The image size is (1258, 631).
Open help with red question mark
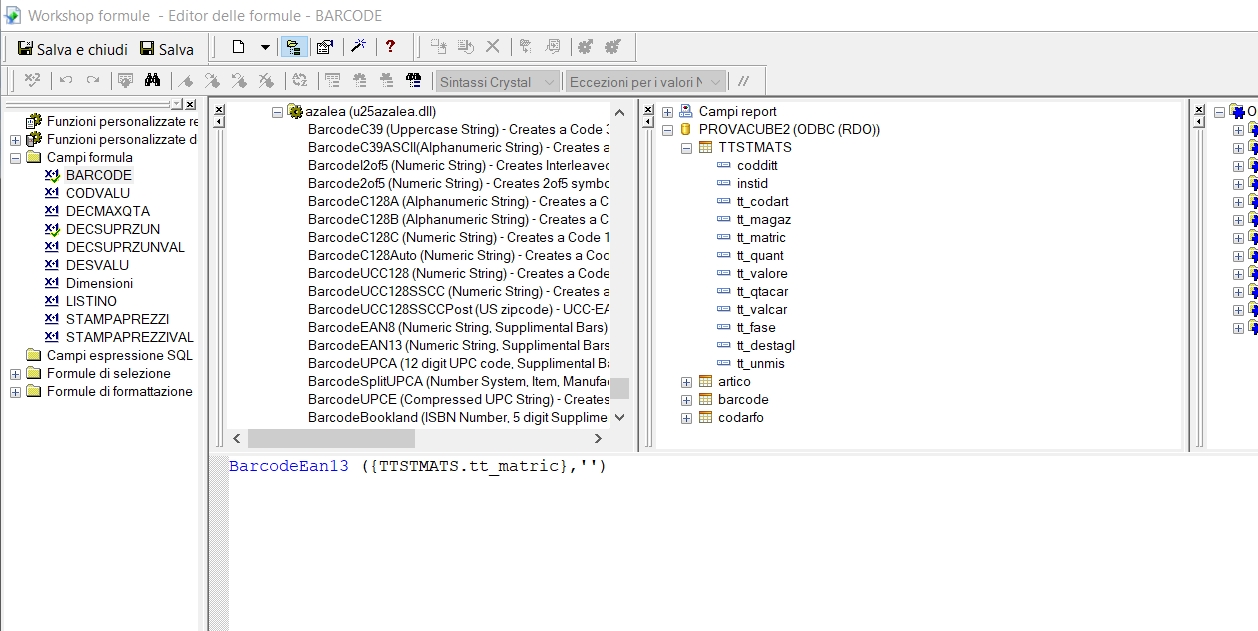point(390,47)
